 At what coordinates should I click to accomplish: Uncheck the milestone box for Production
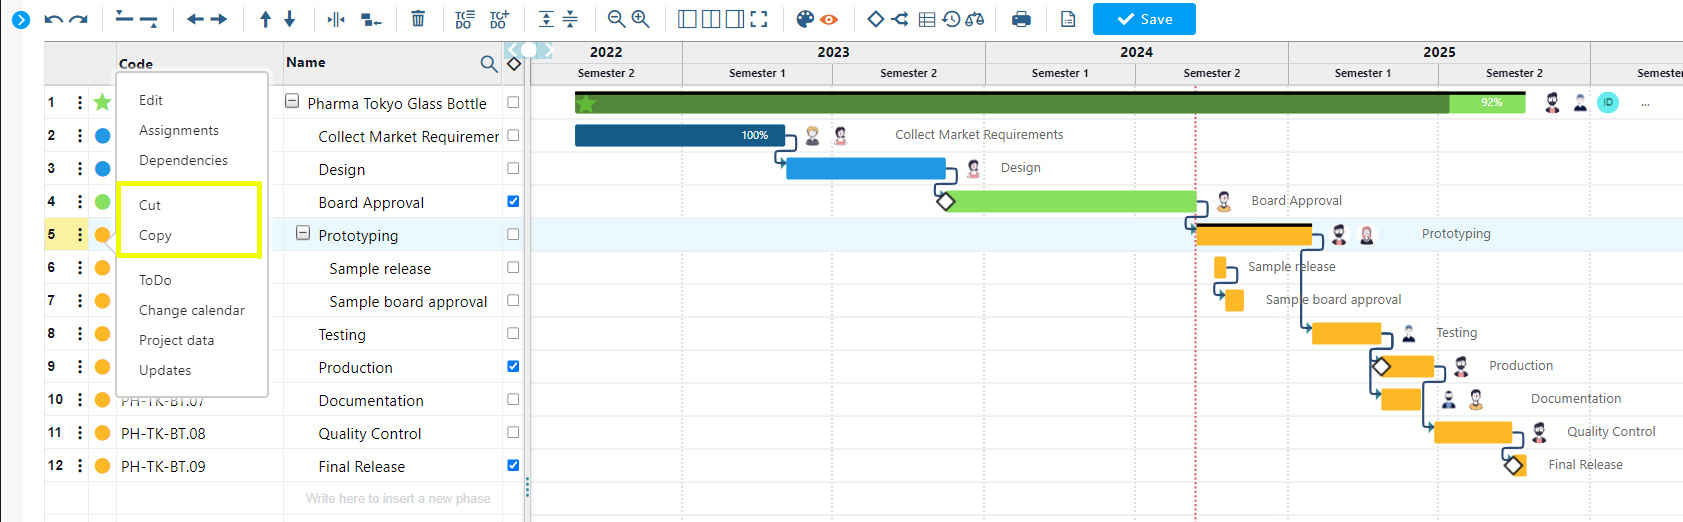pos(513,366)
